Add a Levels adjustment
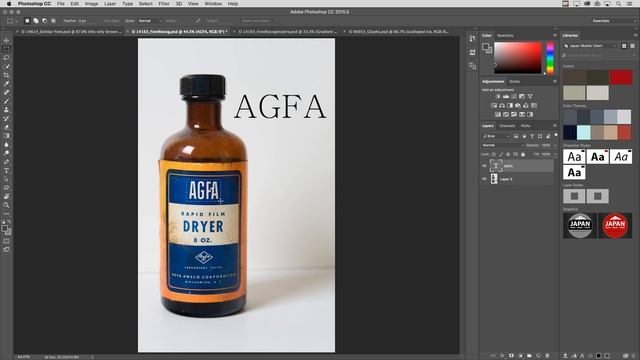 tap(506, 97)
